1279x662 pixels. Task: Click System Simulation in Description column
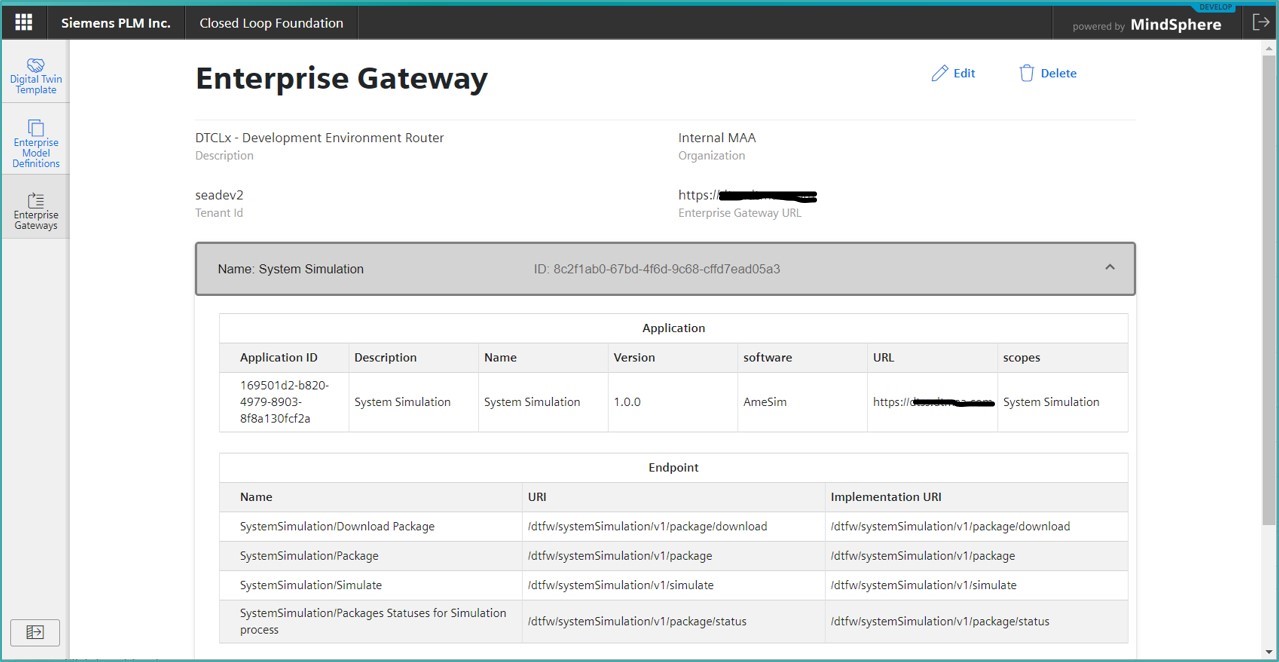[x=402, y=402]
